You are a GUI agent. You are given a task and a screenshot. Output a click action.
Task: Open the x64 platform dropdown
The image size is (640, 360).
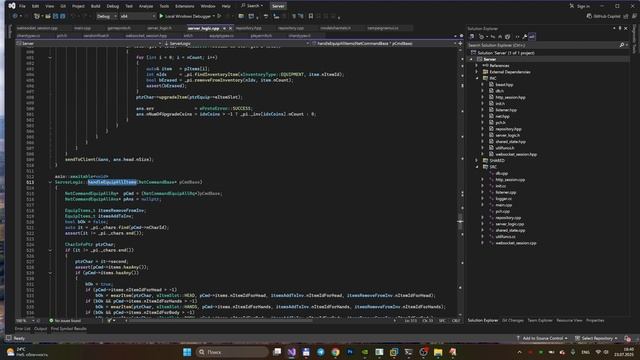click(x=138, y=16)
